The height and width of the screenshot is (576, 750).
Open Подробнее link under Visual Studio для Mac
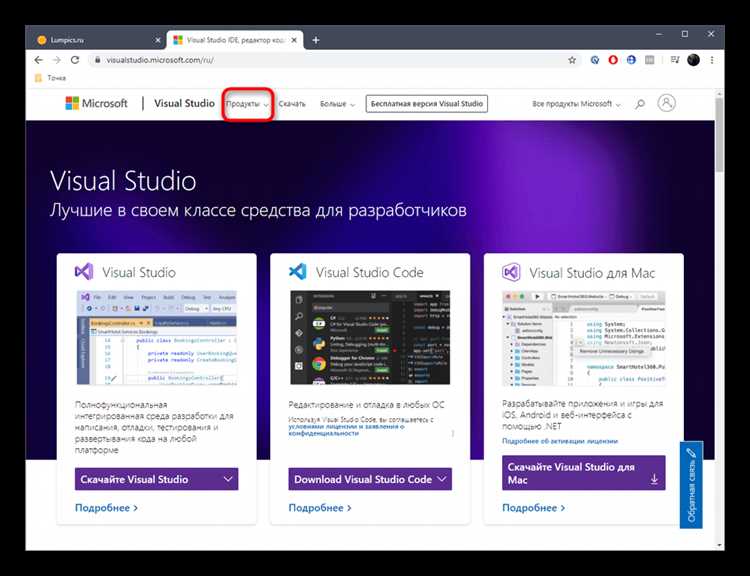pyautogui.click(x=533, y=508)
